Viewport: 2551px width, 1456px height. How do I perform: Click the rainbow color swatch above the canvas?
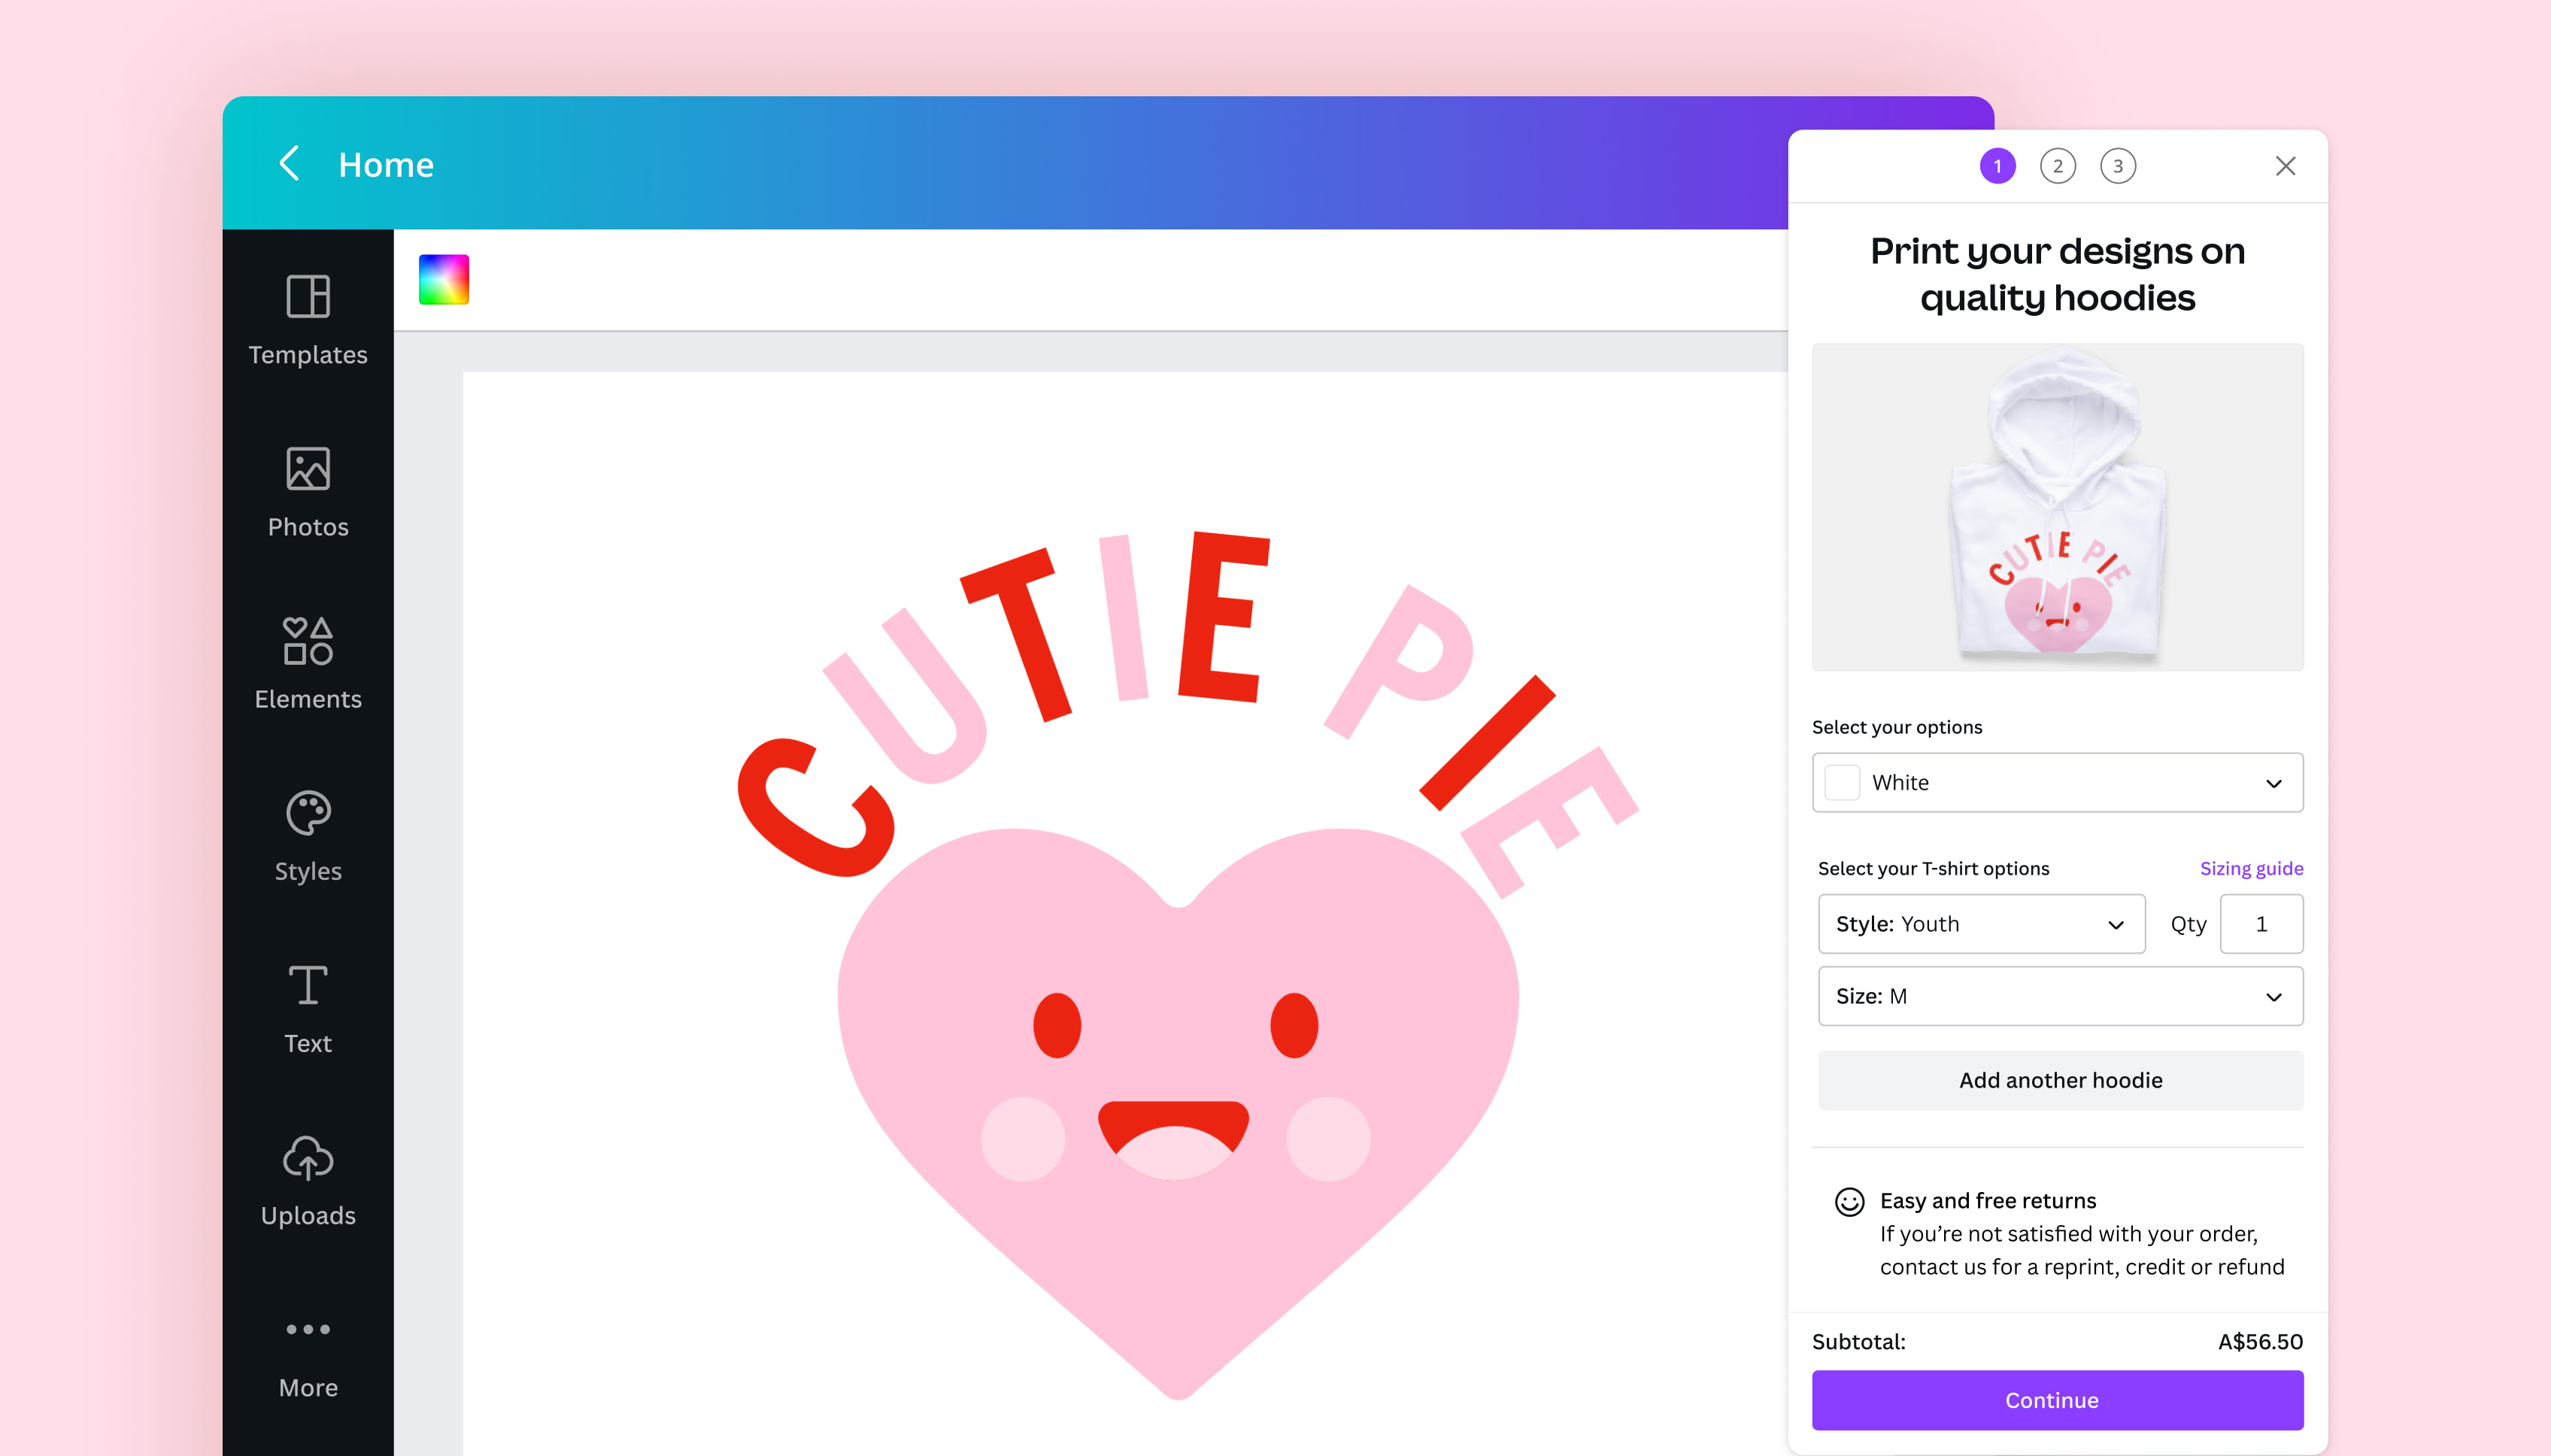pyautogui.click(x=444, y=279)
